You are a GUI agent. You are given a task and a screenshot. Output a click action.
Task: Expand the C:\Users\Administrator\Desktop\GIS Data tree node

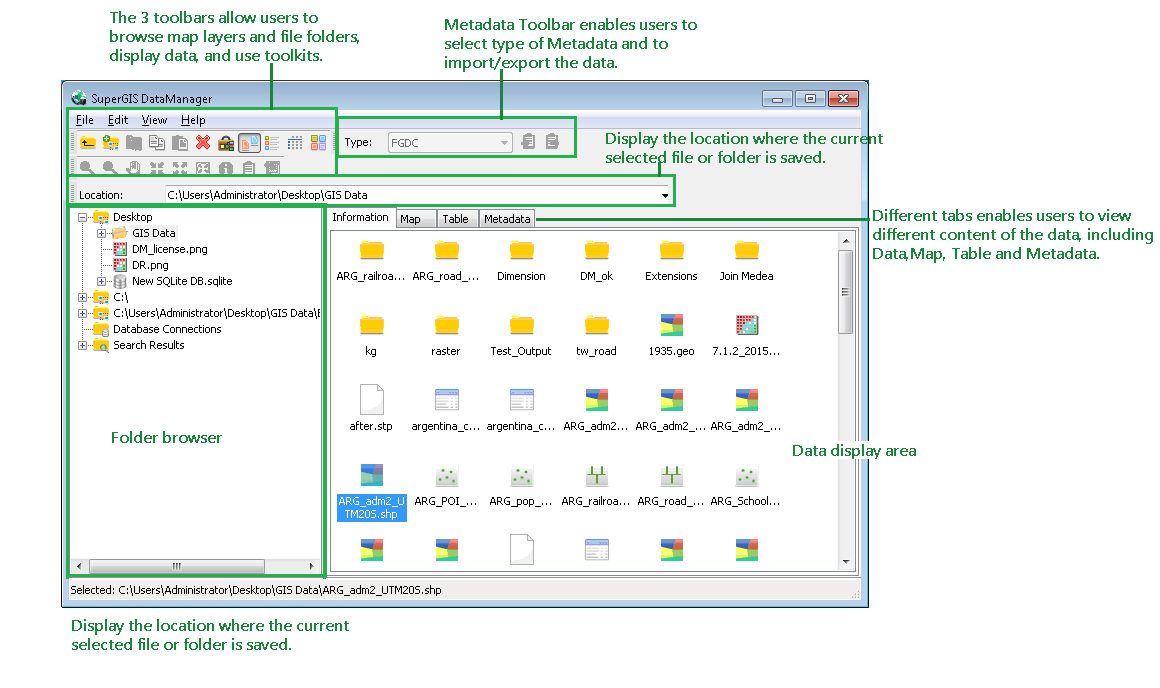click(83, 314)
